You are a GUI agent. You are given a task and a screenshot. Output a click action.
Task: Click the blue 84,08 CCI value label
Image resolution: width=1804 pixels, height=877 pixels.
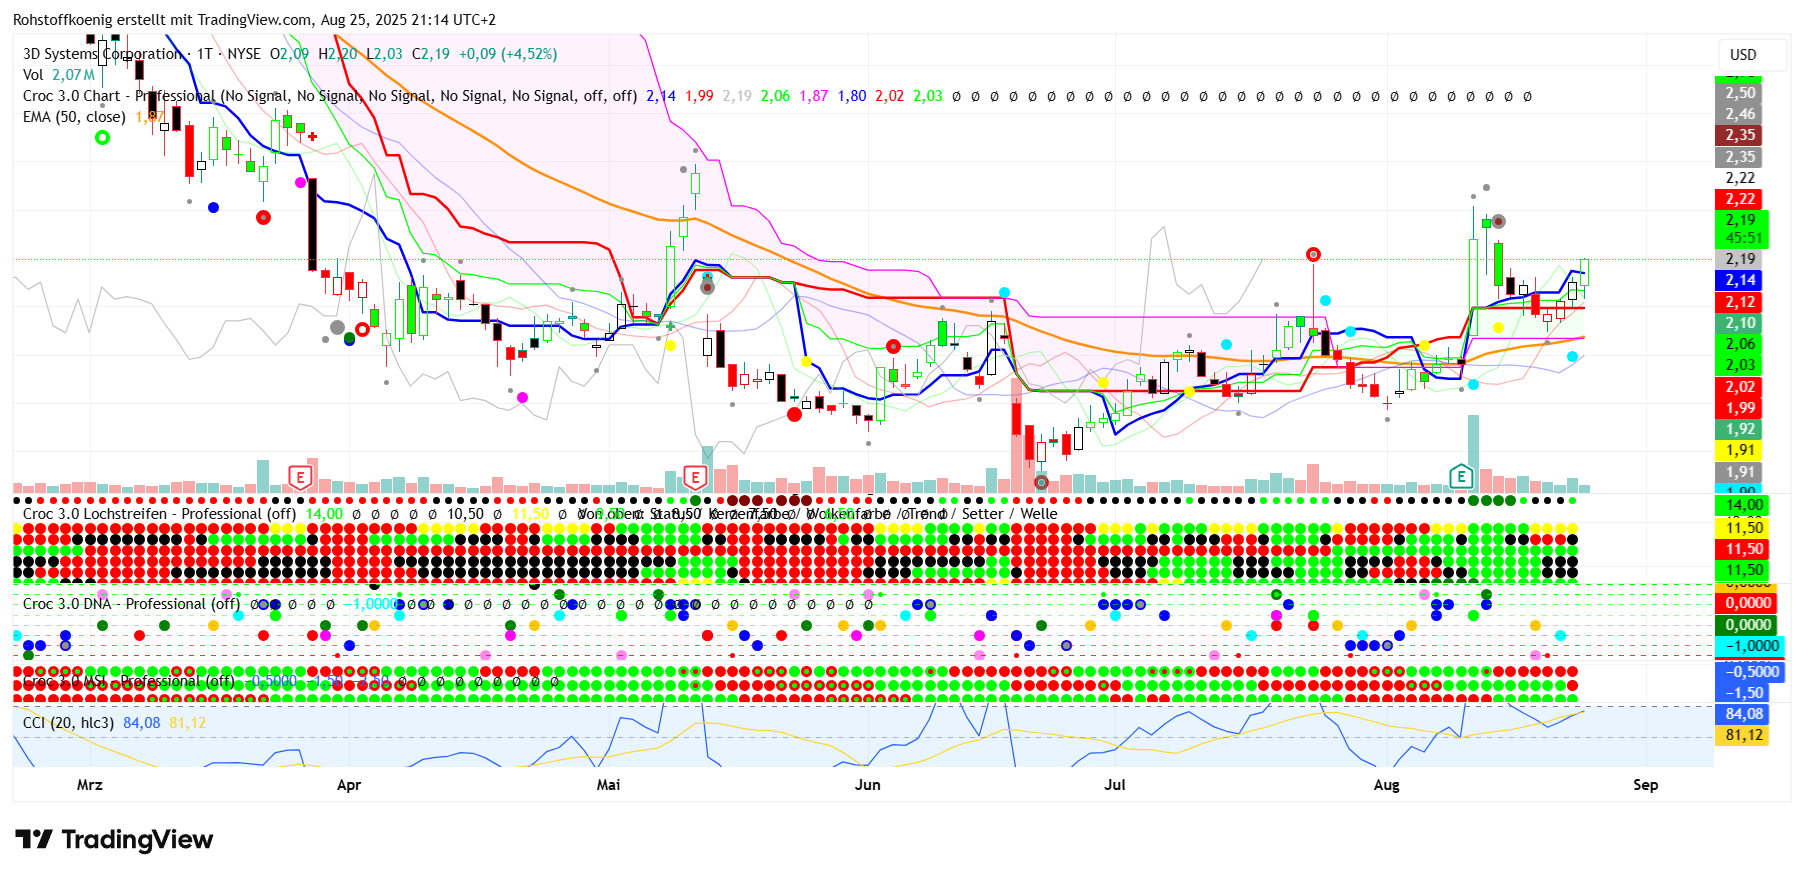point(1743,714)
